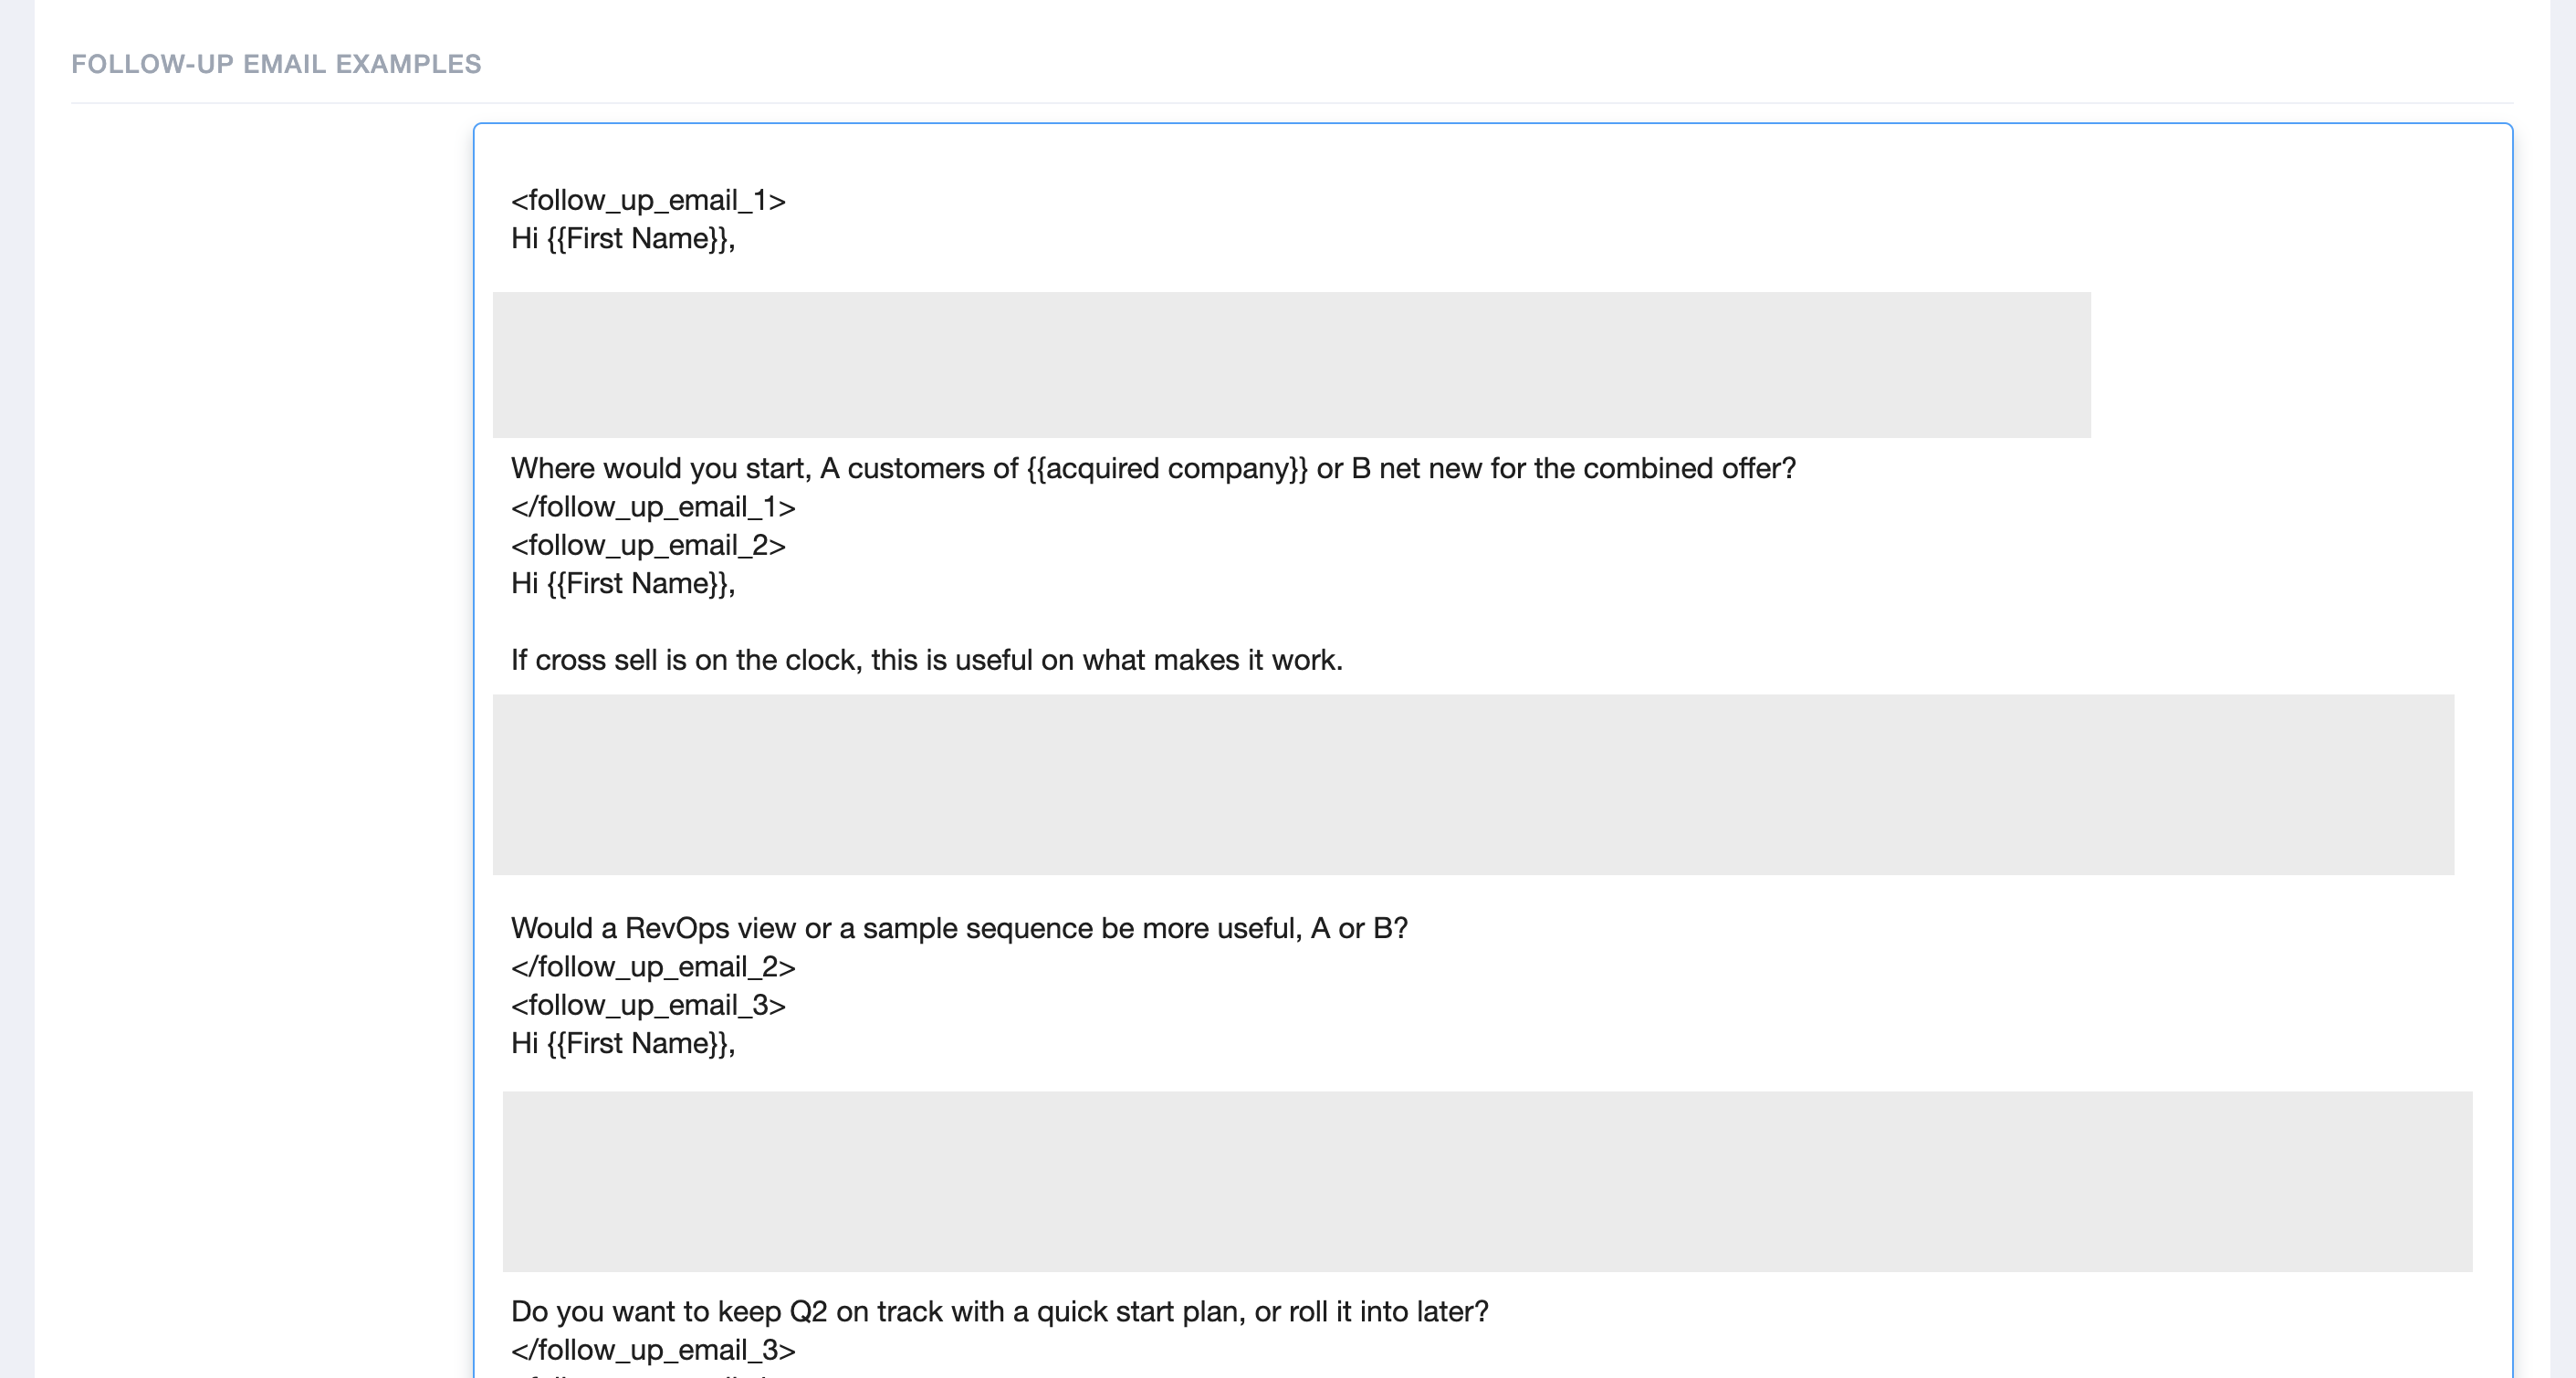Click the 'If cross sell is on the clock' line
Screen dimensions: 2576x1378
927,660
